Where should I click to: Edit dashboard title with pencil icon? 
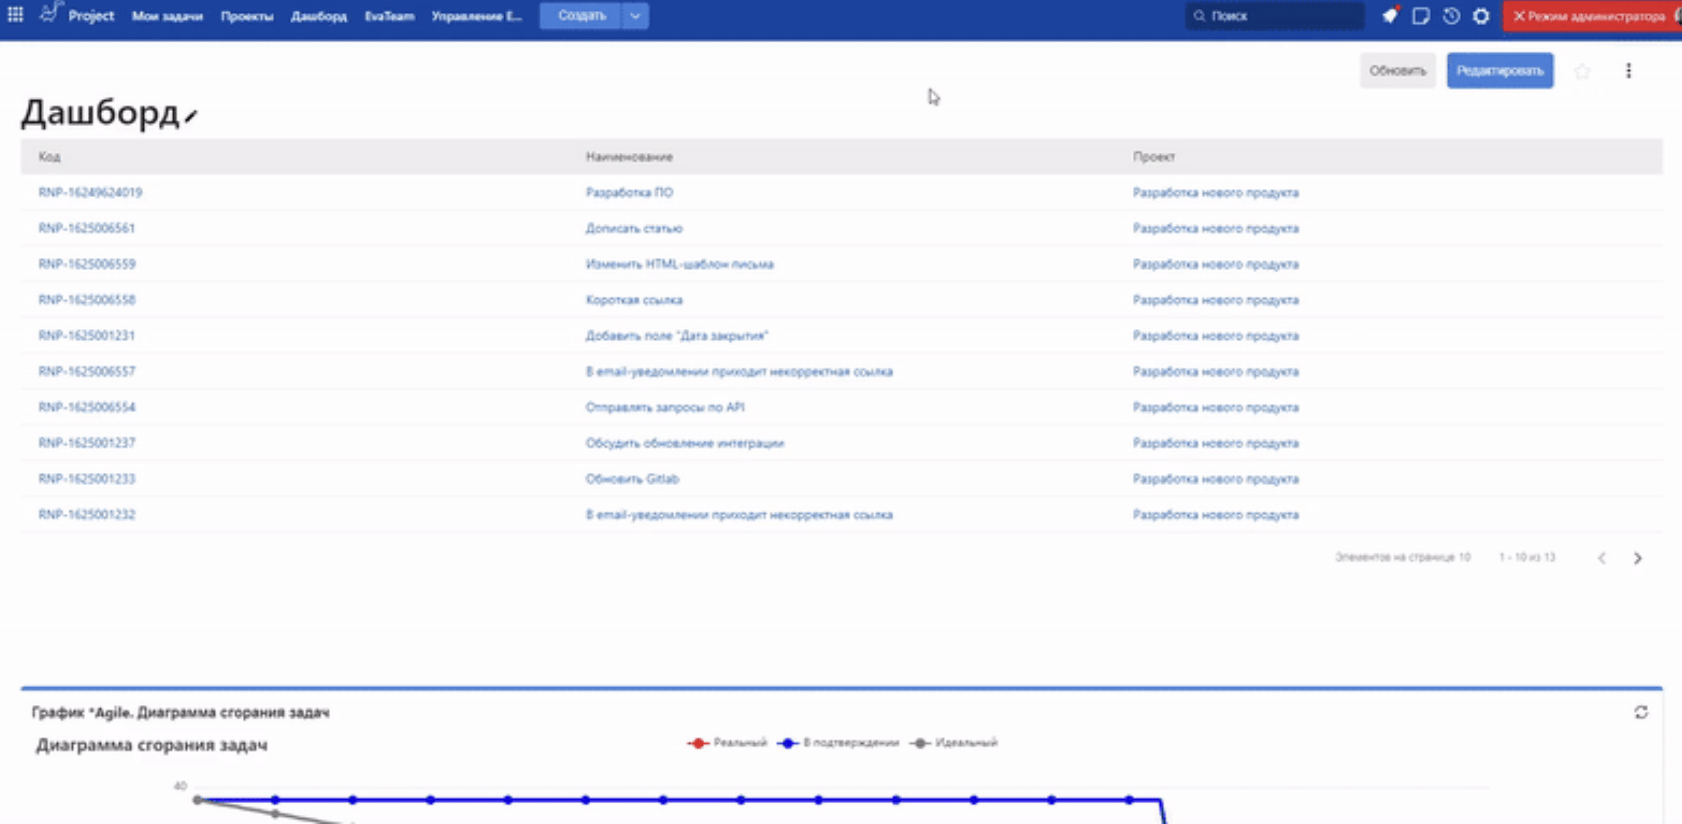191,116
